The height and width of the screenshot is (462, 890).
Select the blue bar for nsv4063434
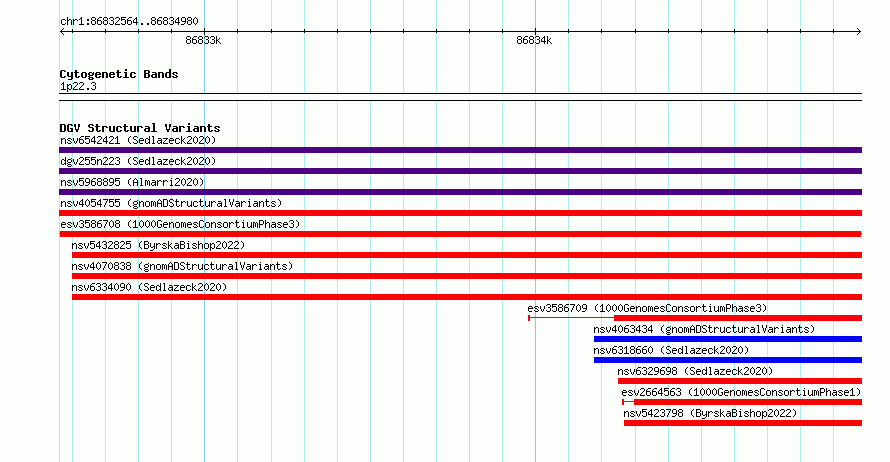coord(728,339)
